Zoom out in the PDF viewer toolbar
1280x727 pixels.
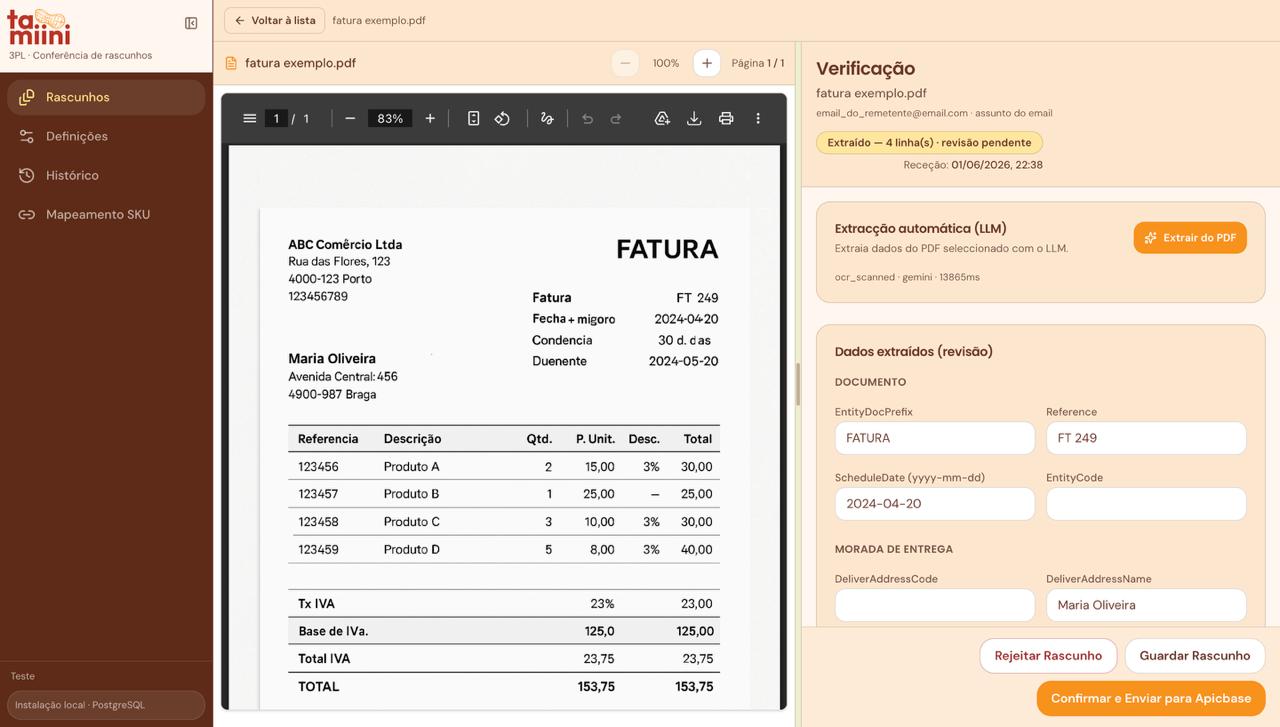[x=350, y=118]
